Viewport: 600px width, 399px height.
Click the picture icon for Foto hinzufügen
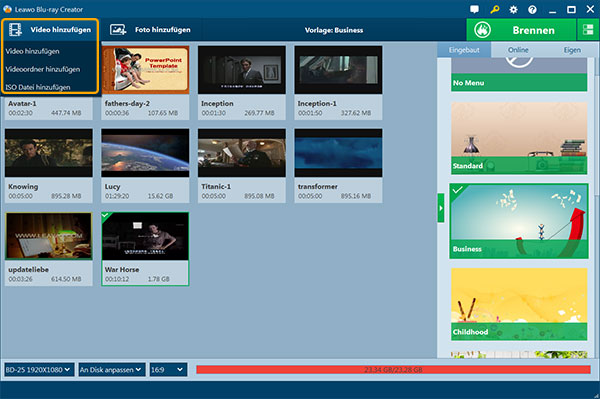[x=118, y=30]
